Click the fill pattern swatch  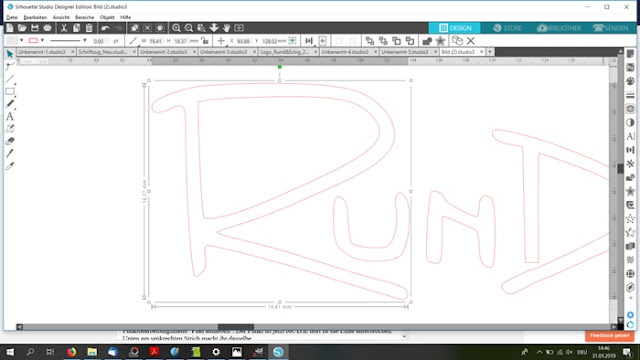(x=12, y=40)
